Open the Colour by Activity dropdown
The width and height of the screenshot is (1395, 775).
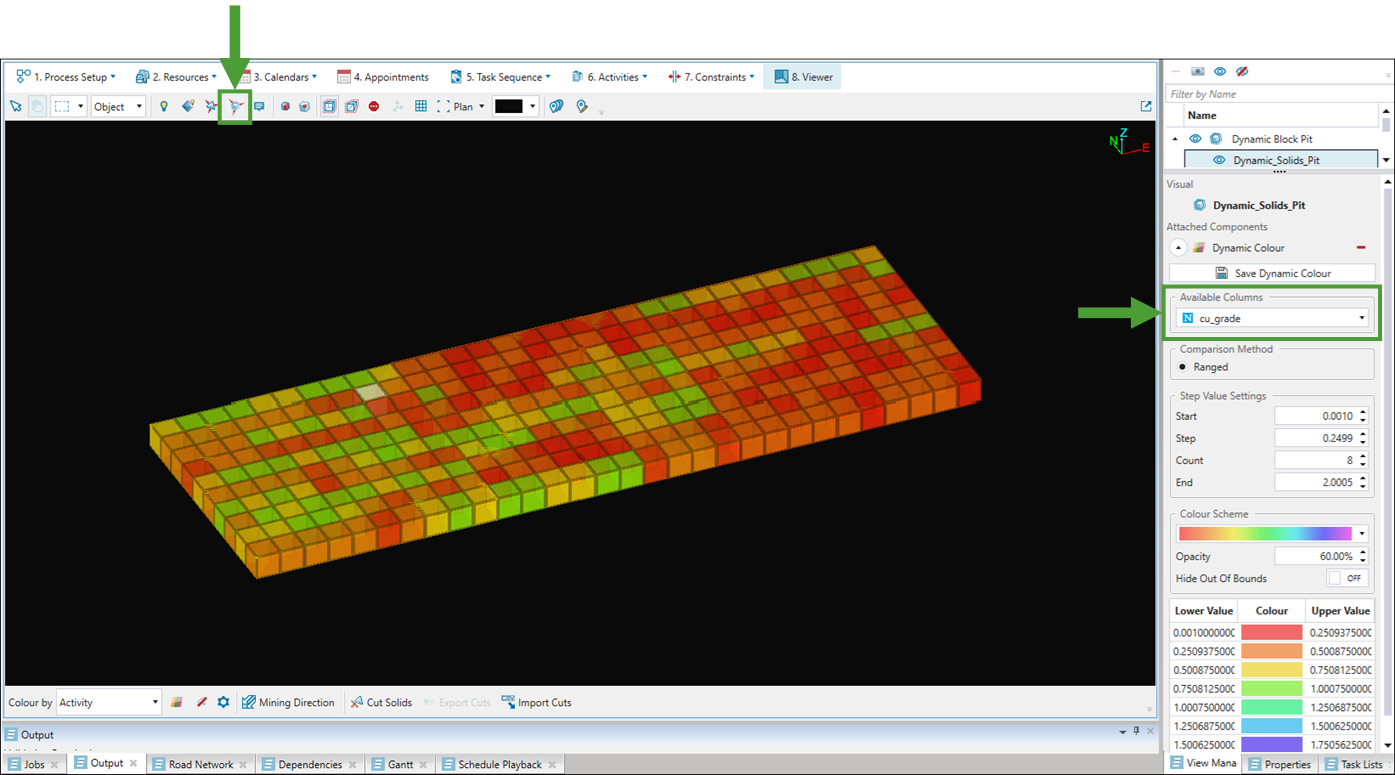[x=108, y=702]
